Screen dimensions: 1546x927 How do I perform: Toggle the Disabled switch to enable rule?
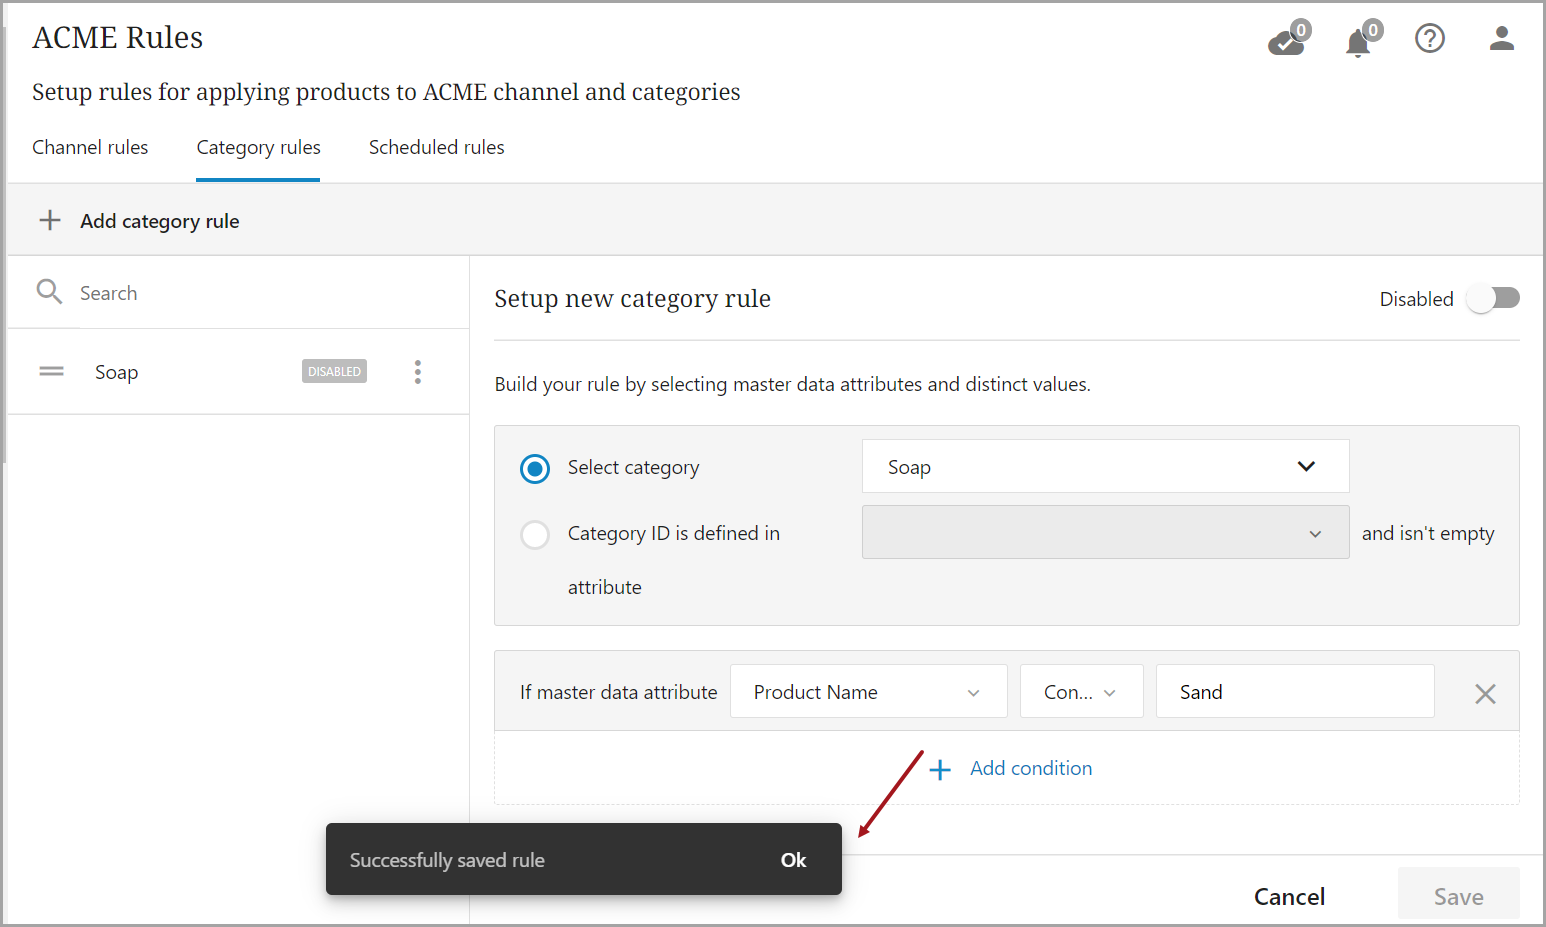tap(1493, 298)
